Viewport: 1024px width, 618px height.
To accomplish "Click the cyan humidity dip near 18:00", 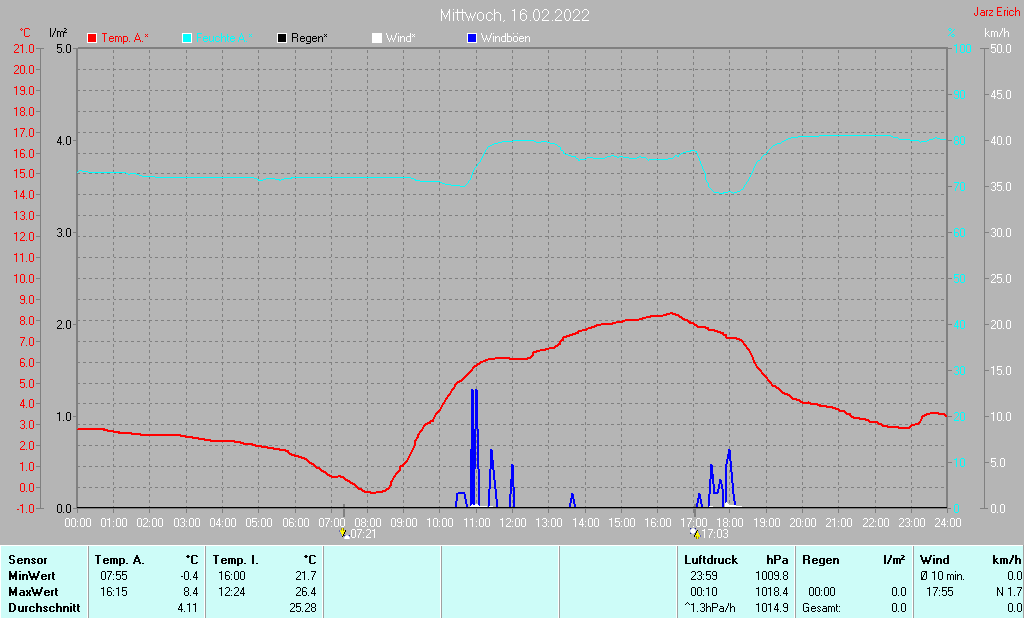I will (x=726, y=192).
